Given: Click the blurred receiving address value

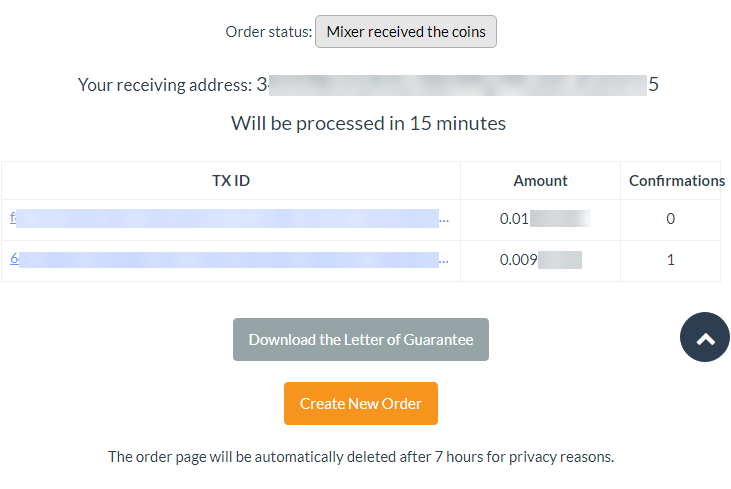Looking at the screenshot, I should [x=457, y=85].
